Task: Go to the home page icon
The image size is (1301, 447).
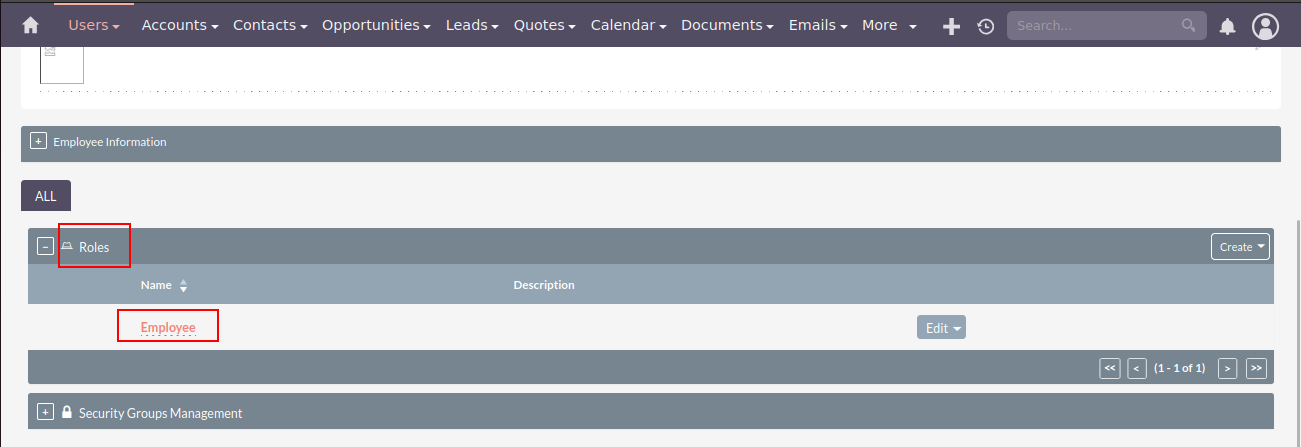Action: (30, 25)
